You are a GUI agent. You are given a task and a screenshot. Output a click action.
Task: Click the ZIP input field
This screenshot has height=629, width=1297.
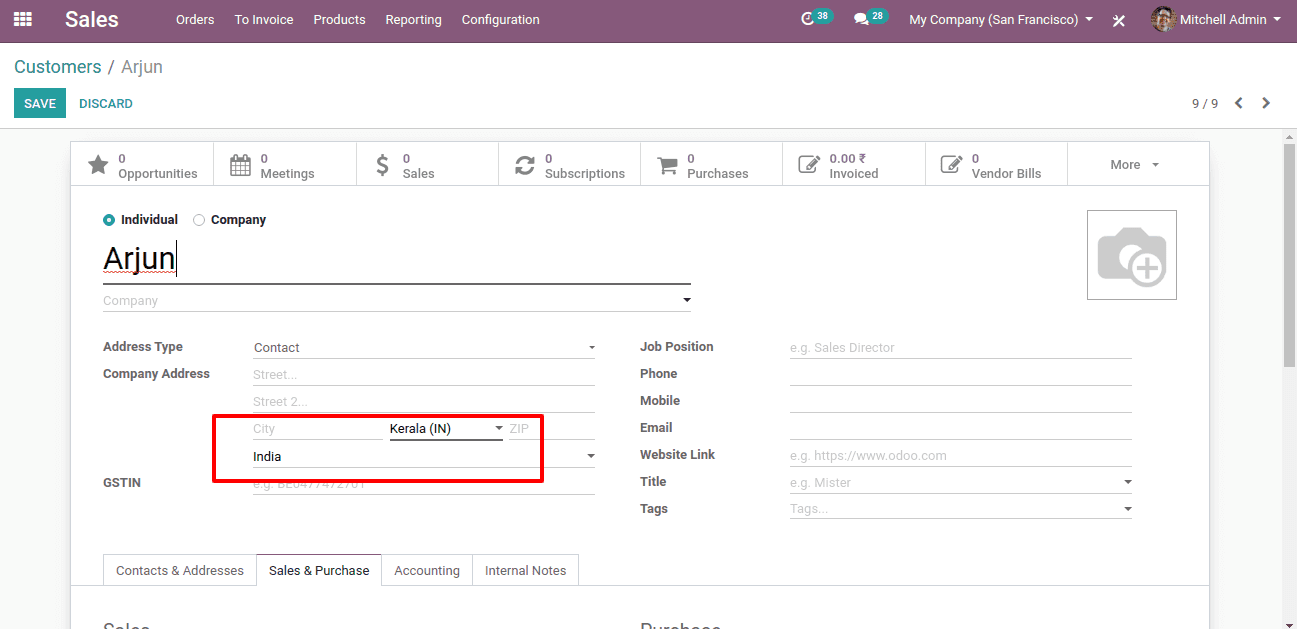(552, 429)
